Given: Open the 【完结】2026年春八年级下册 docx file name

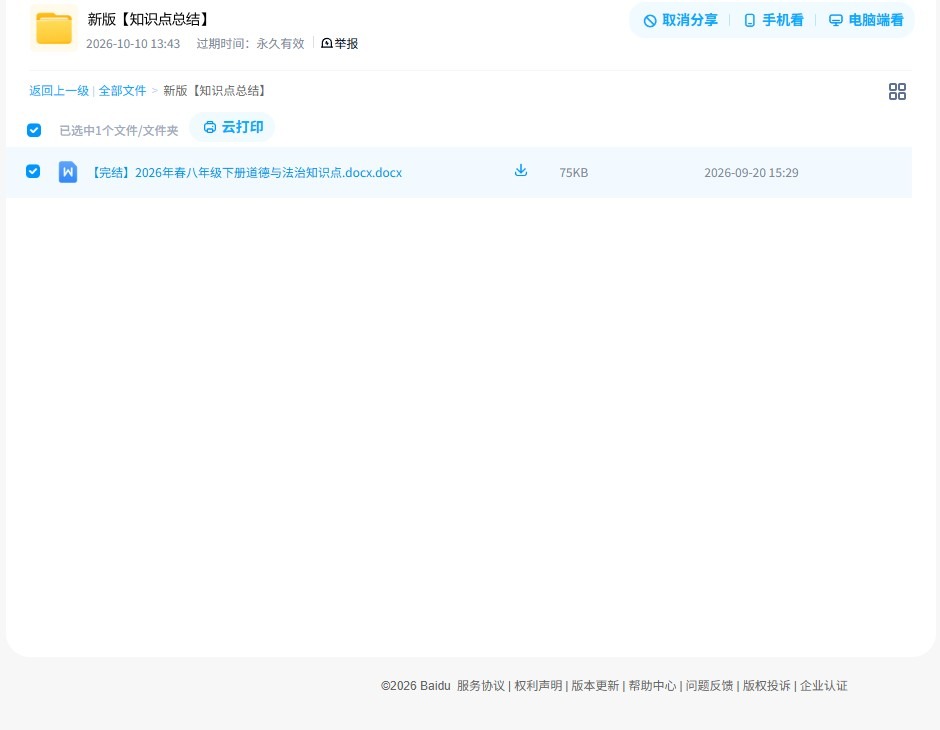Looking at the screenshot, I should pyautogui.click(x=245, y=173).
